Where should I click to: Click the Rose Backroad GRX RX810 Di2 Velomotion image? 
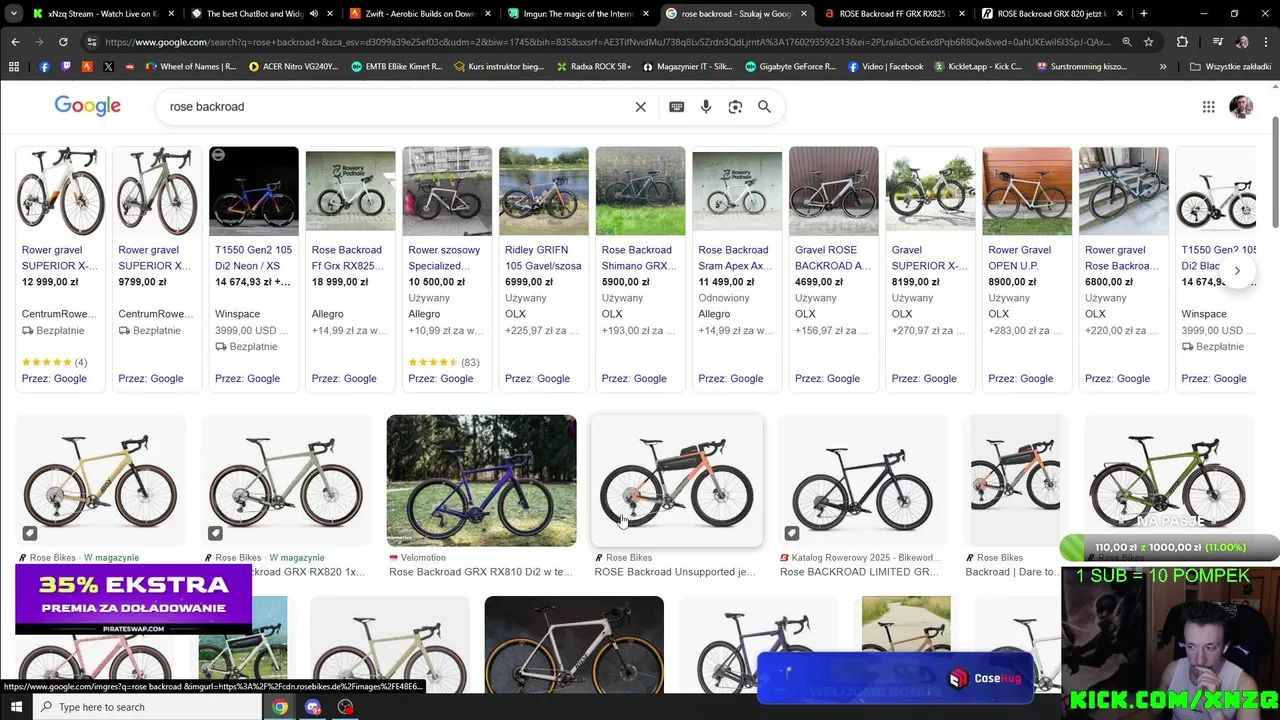click(x=481, y=481)
